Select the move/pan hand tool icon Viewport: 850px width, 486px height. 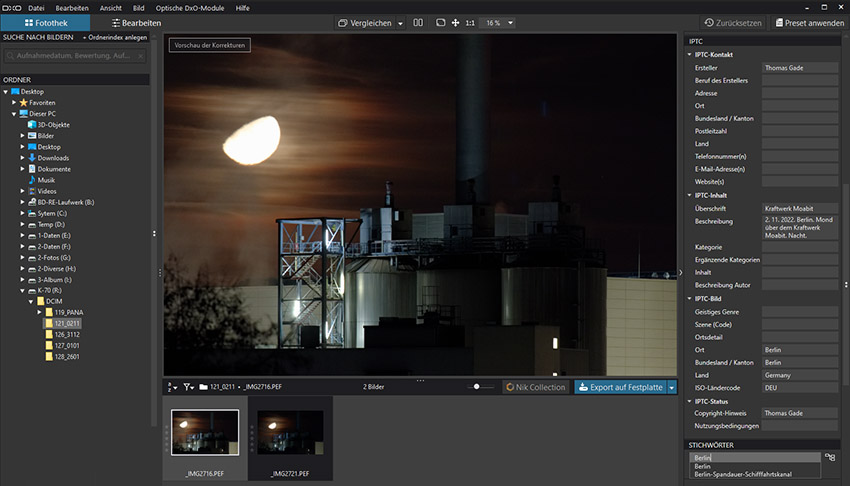[456, 22]
